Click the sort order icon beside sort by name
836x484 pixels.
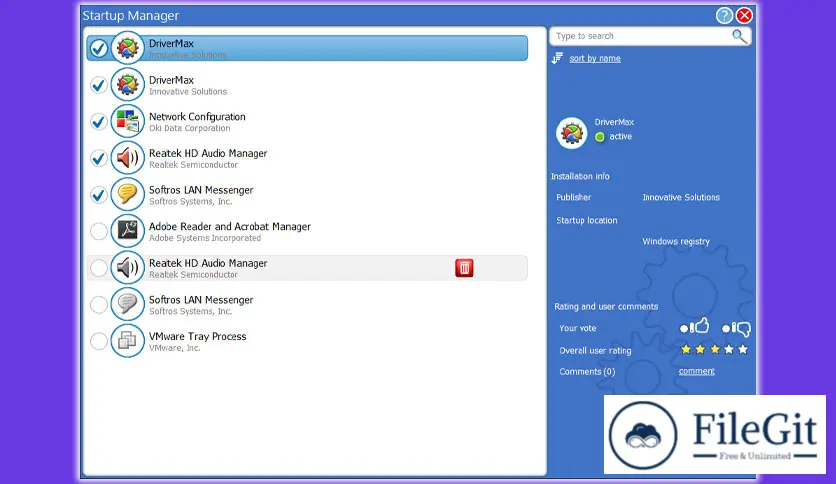click(x=558, y=58)
